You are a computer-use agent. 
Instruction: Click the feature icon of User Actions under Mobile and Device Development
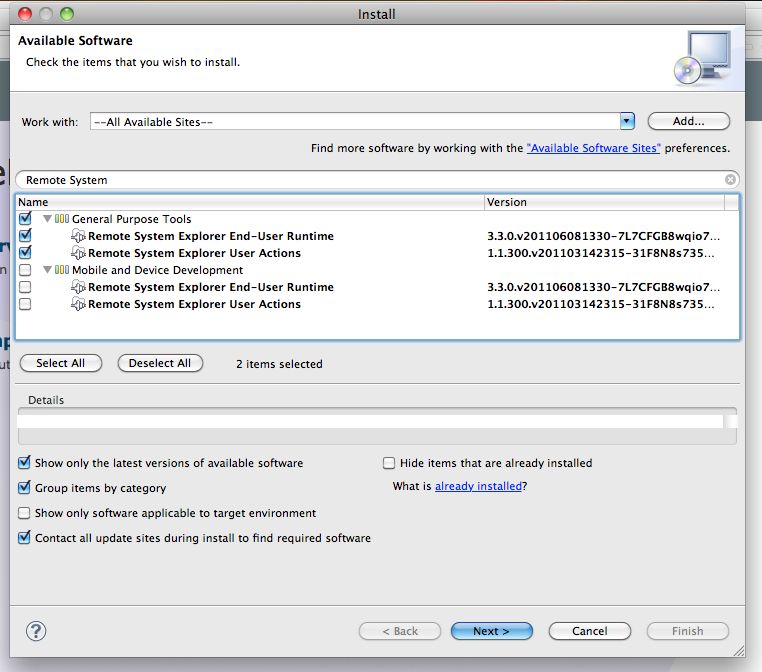(79, 305)
